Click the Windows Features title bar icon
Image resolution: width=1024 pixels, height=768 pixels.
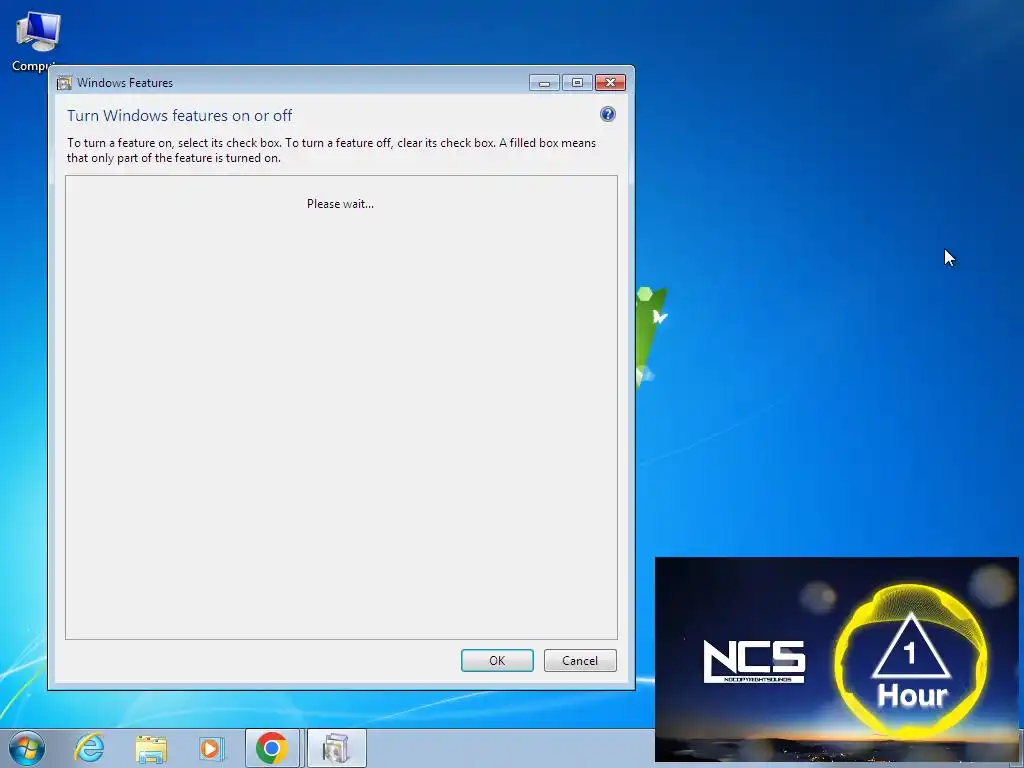pyautogui.click(x=64, y=83)
